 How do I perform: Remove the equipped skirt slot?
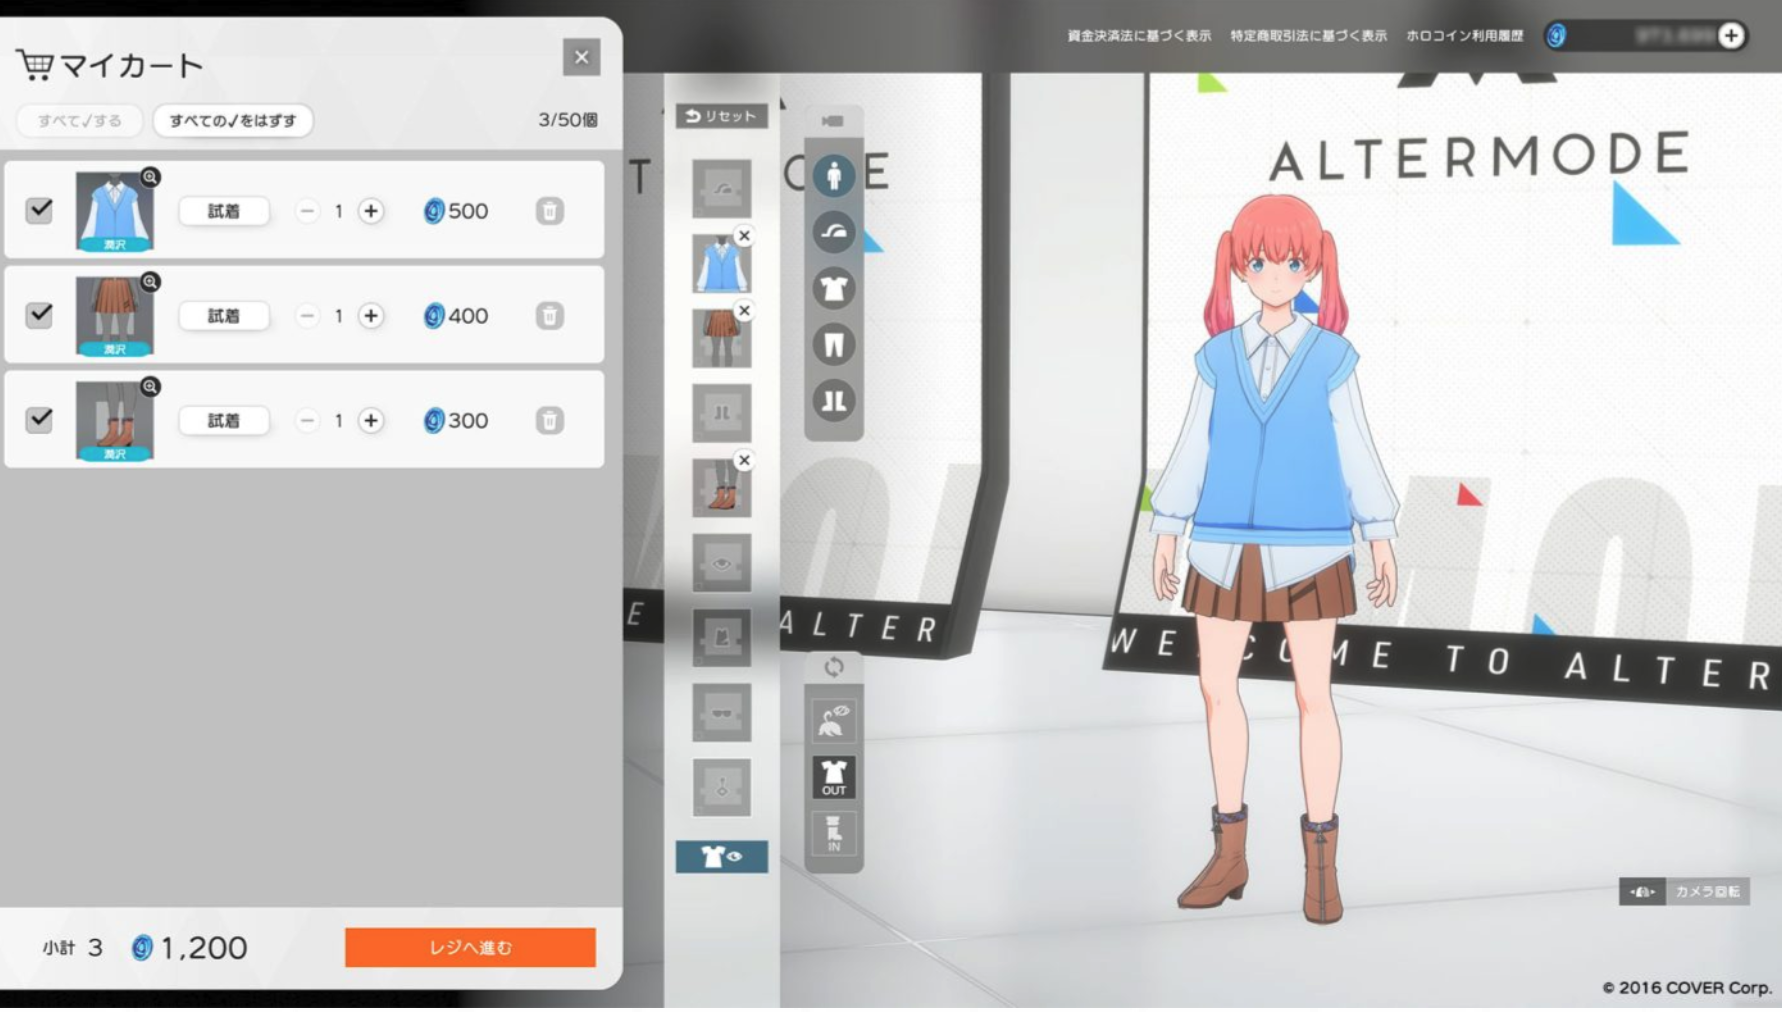744,311
